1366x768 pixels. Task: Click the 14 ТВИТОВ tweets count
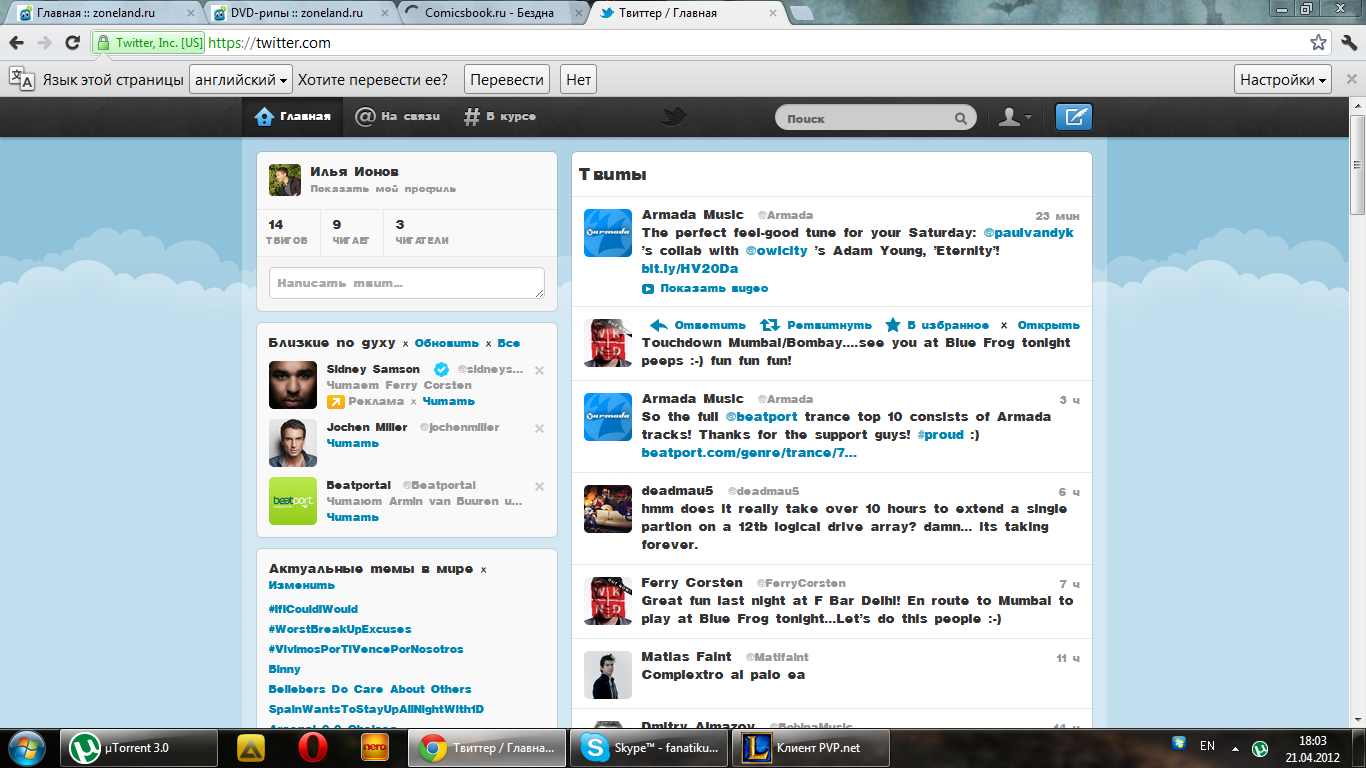point(287,232)
